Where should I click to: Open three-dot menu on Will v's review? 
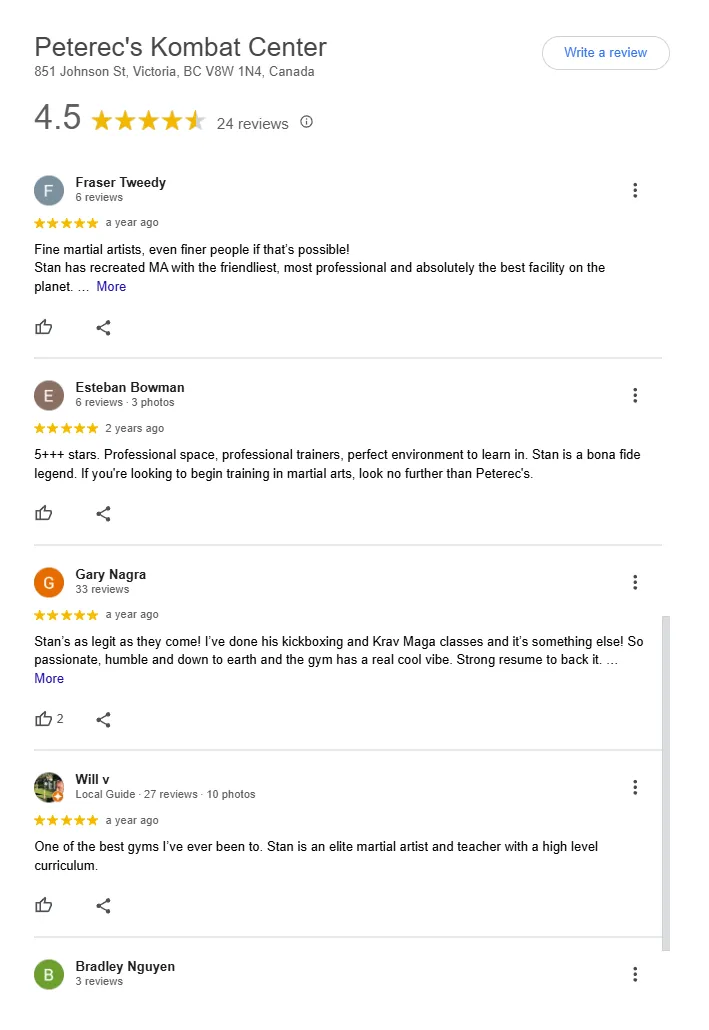(635, 787)
